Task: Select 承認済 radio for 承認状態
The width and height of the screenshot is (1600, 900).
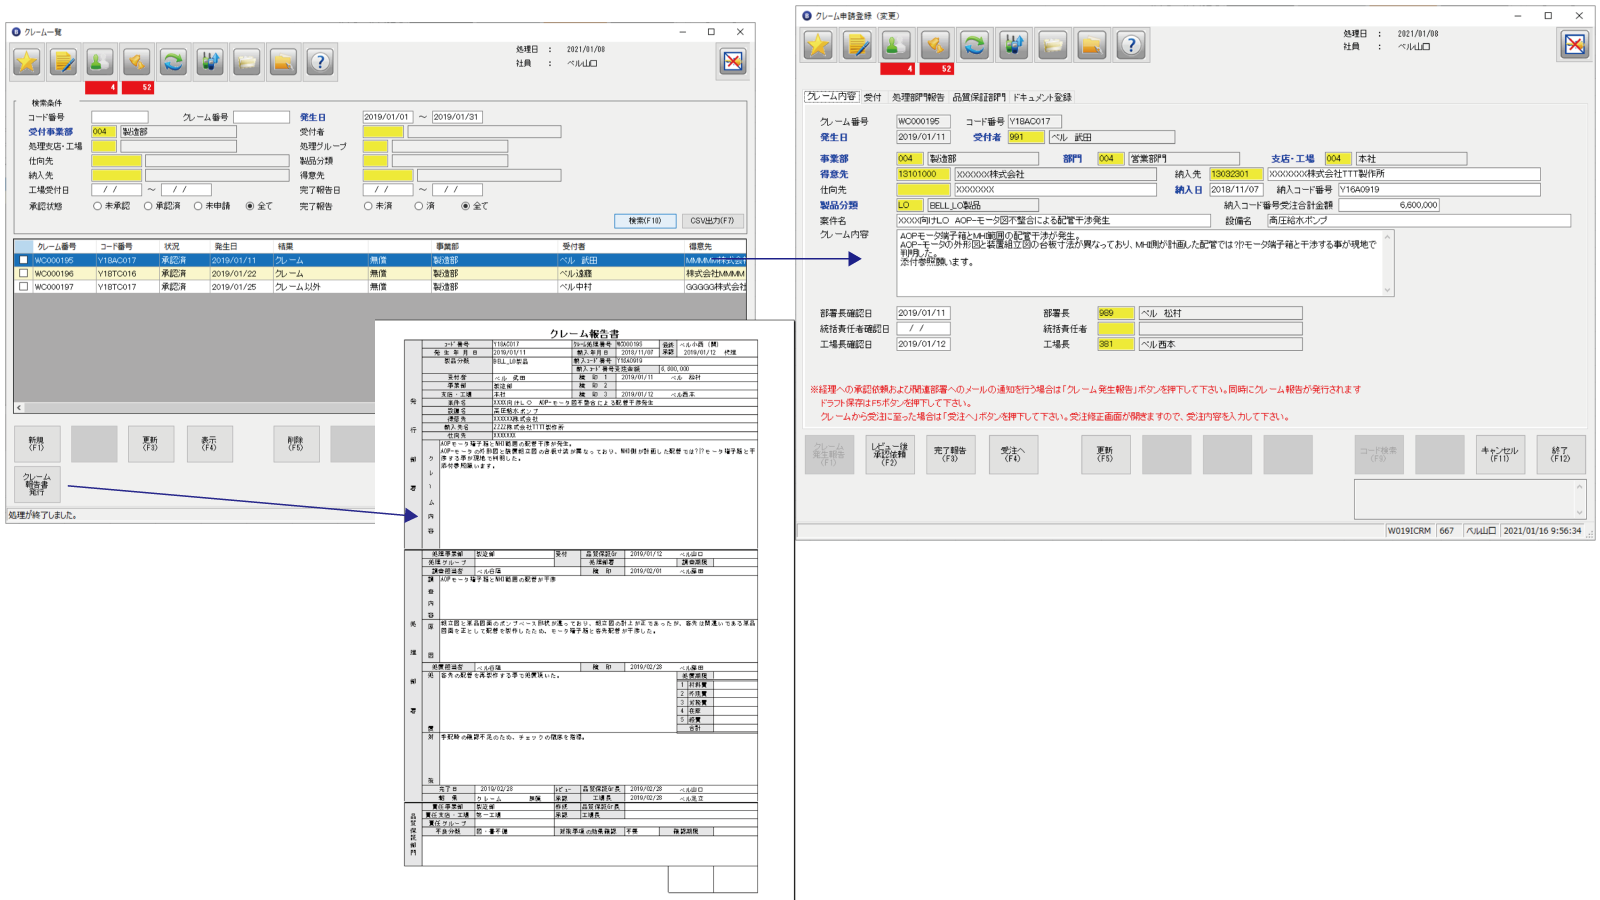Action: point(148,206)
